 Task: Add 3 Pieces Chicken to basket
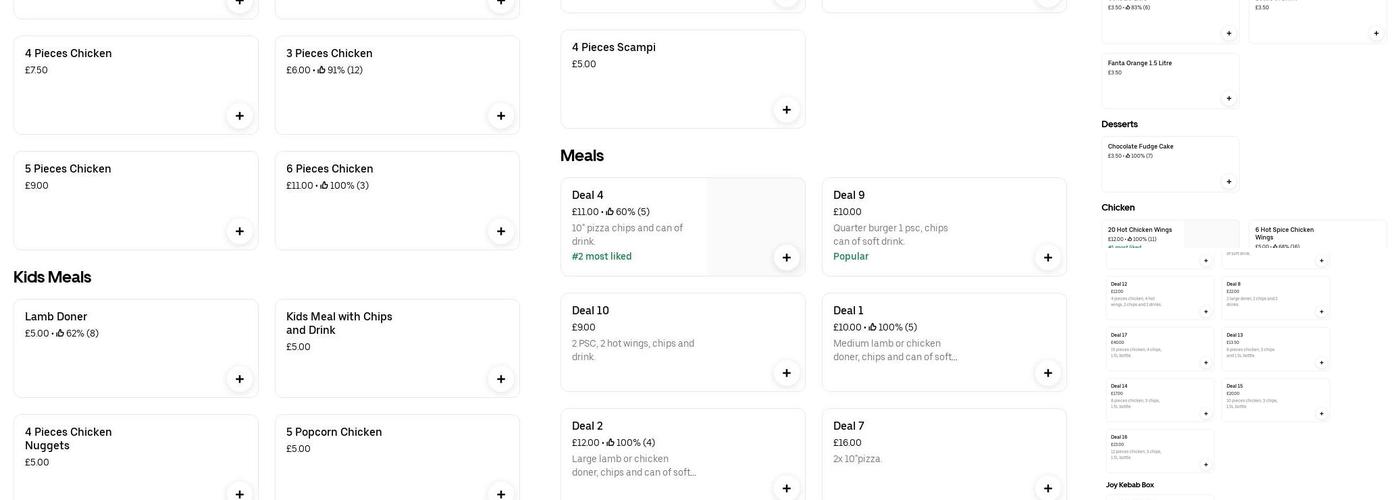point(501,116)
